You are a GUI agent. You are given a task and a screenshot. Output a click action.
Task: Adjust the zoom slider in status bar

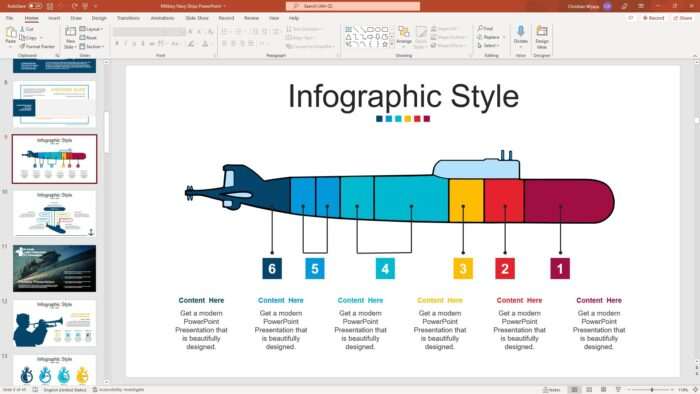652,390
